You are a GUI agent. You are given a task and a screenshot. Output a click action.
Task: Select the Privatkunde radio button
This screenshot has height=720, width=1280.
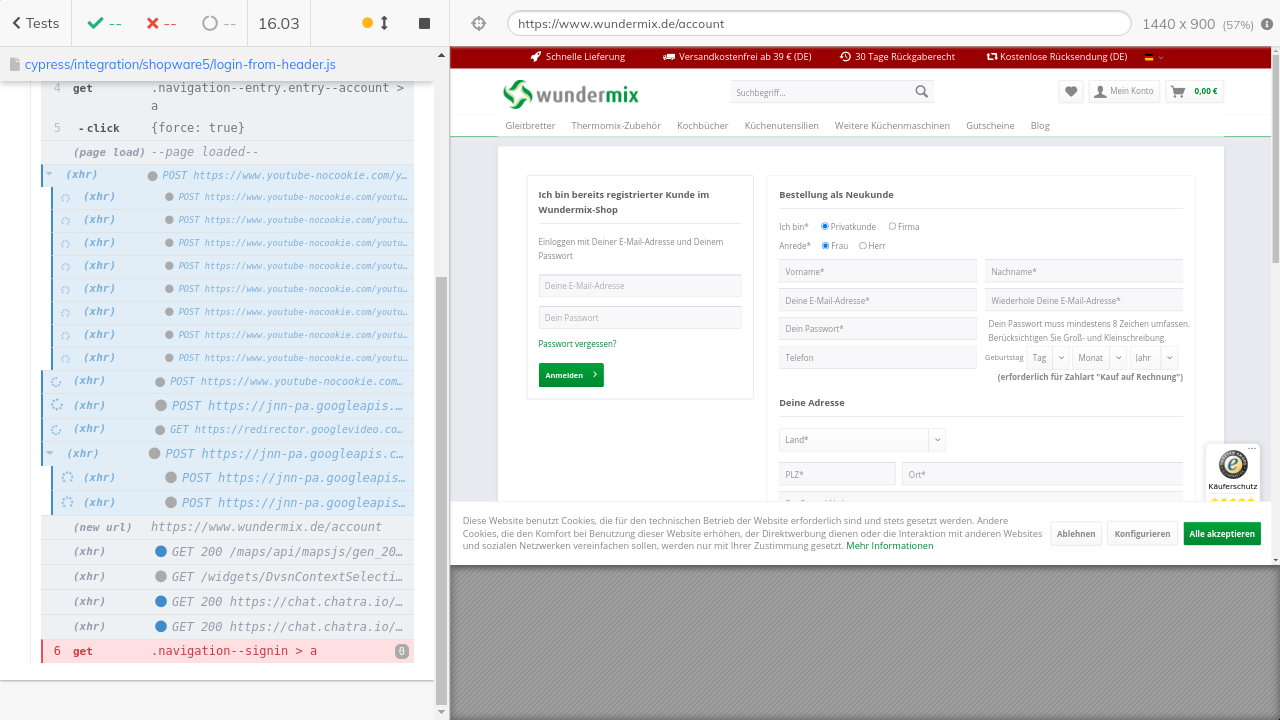pyautogui.click(x=825, y=227)
